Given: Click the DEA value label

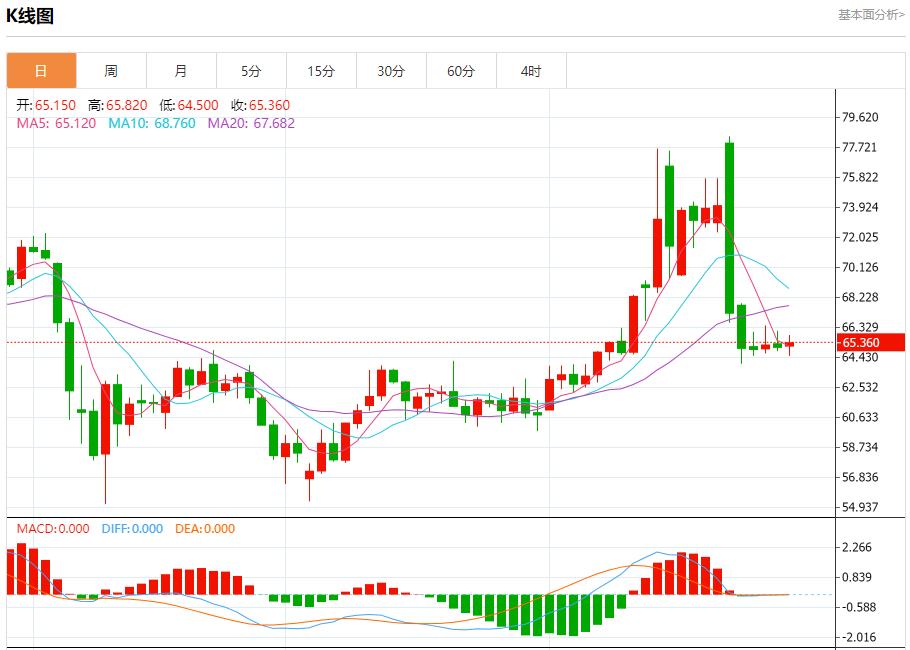Looking at the screenshot, I should pos(205,529).
